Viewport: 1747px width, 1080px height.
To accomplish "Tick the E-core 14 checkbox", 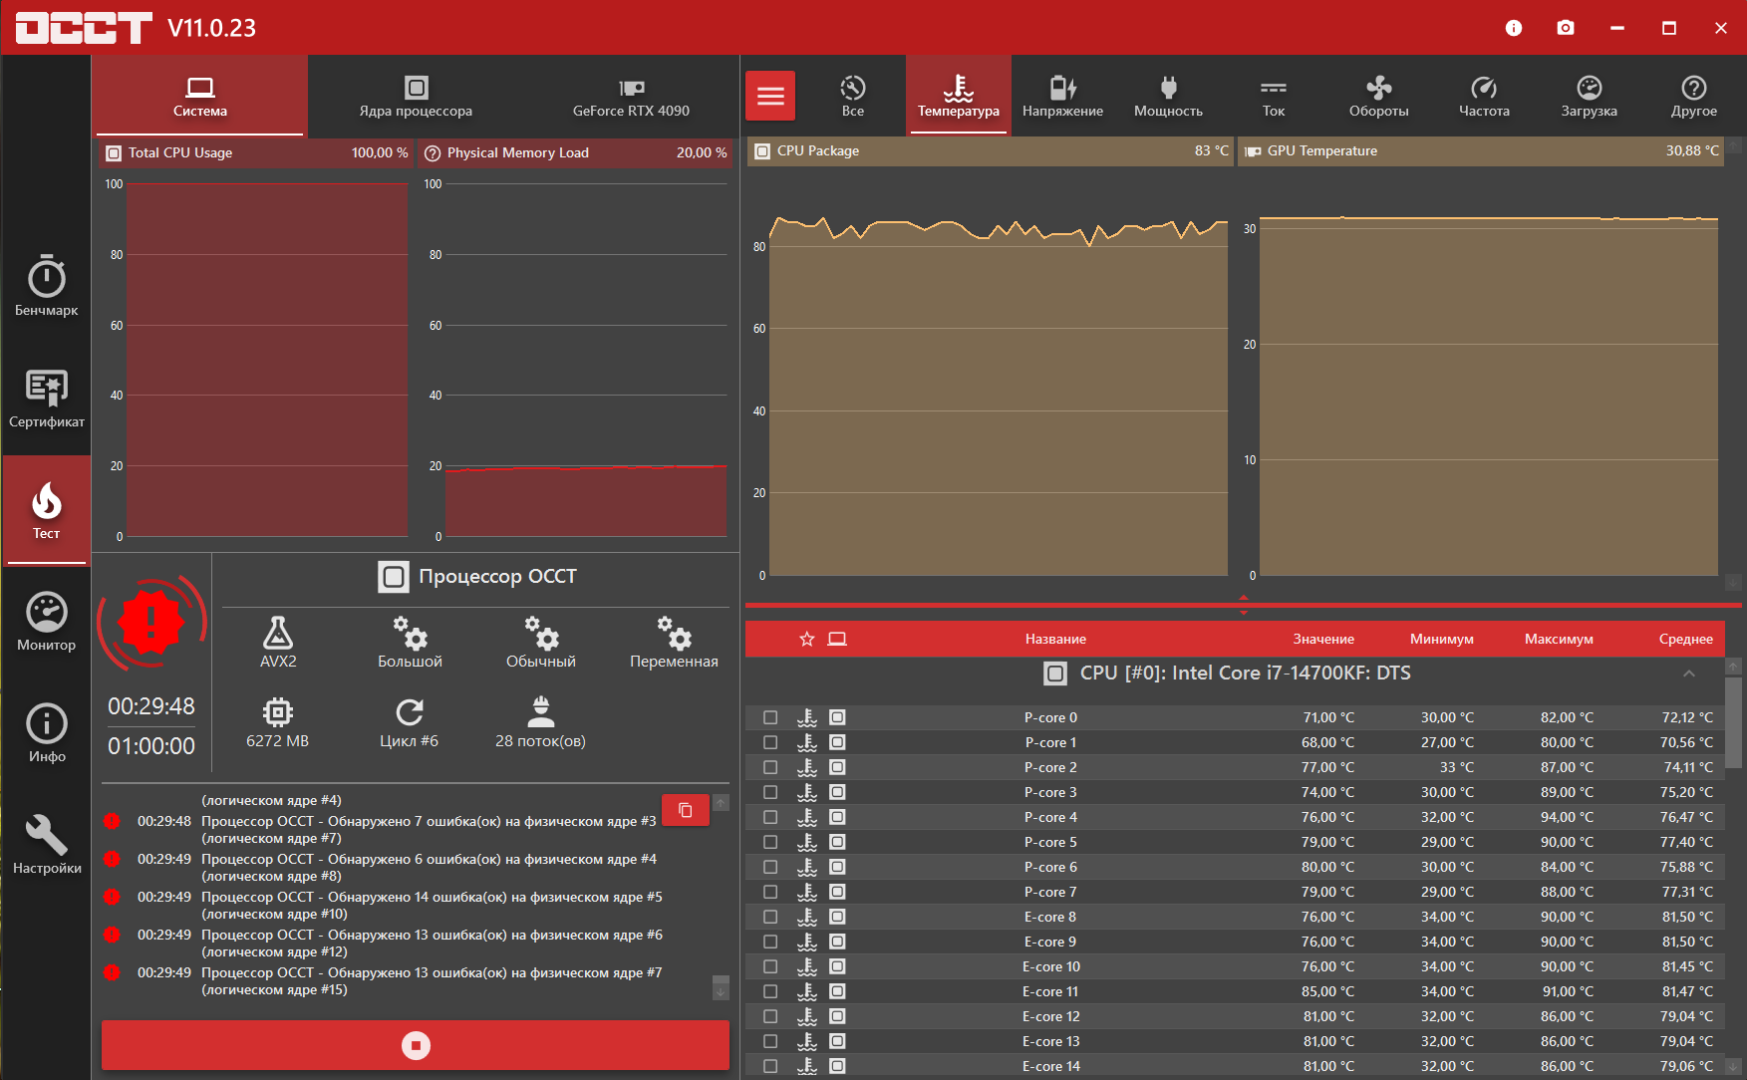I will pyautogui.click(x=770, y=1066).
